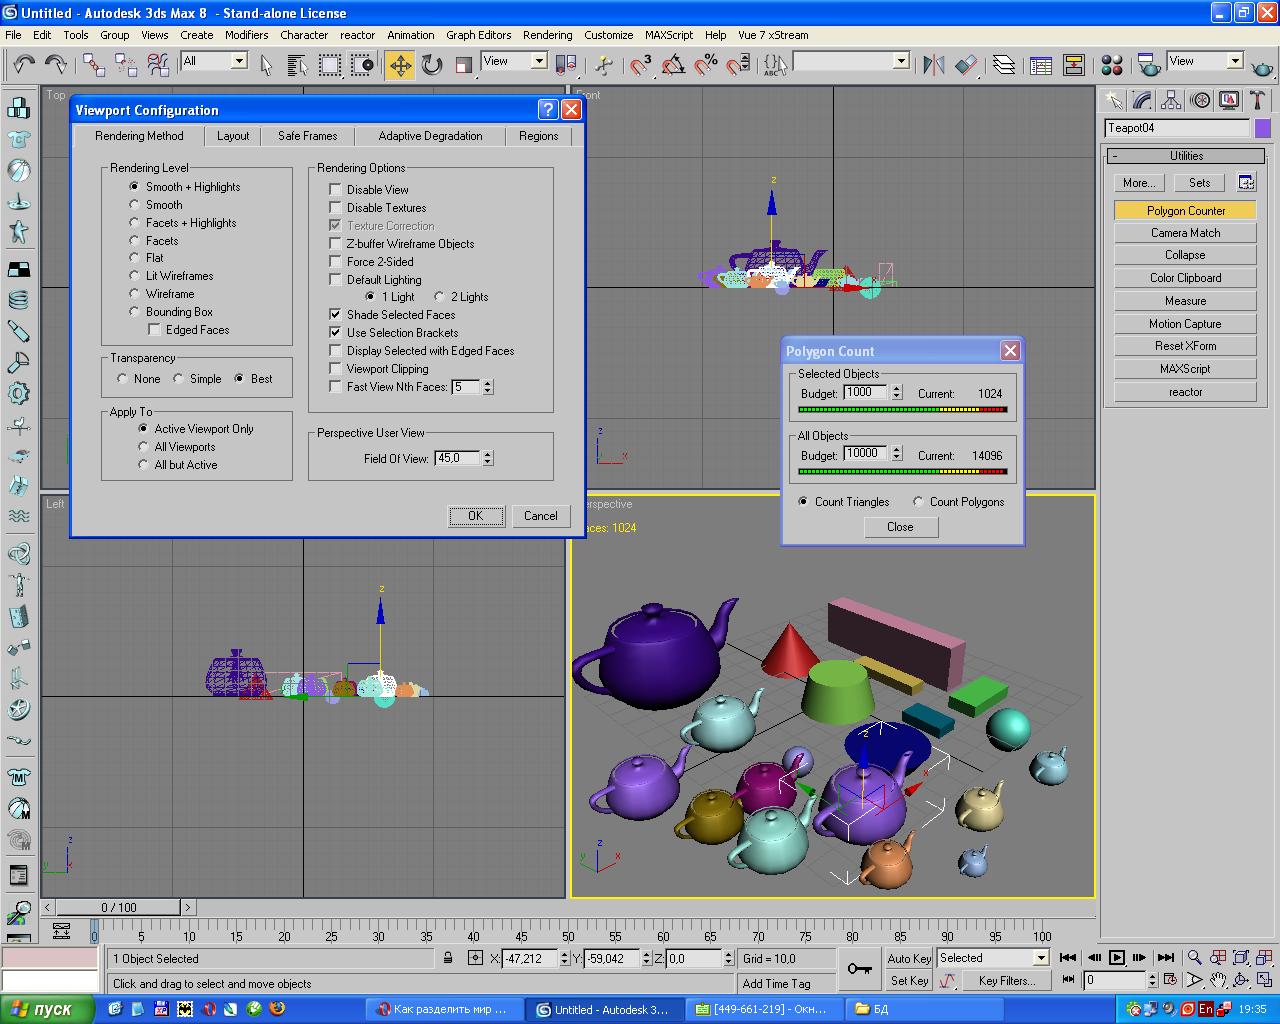1280x1024 pixels.
Task: Open the Rendering menu
Action: 547,35
